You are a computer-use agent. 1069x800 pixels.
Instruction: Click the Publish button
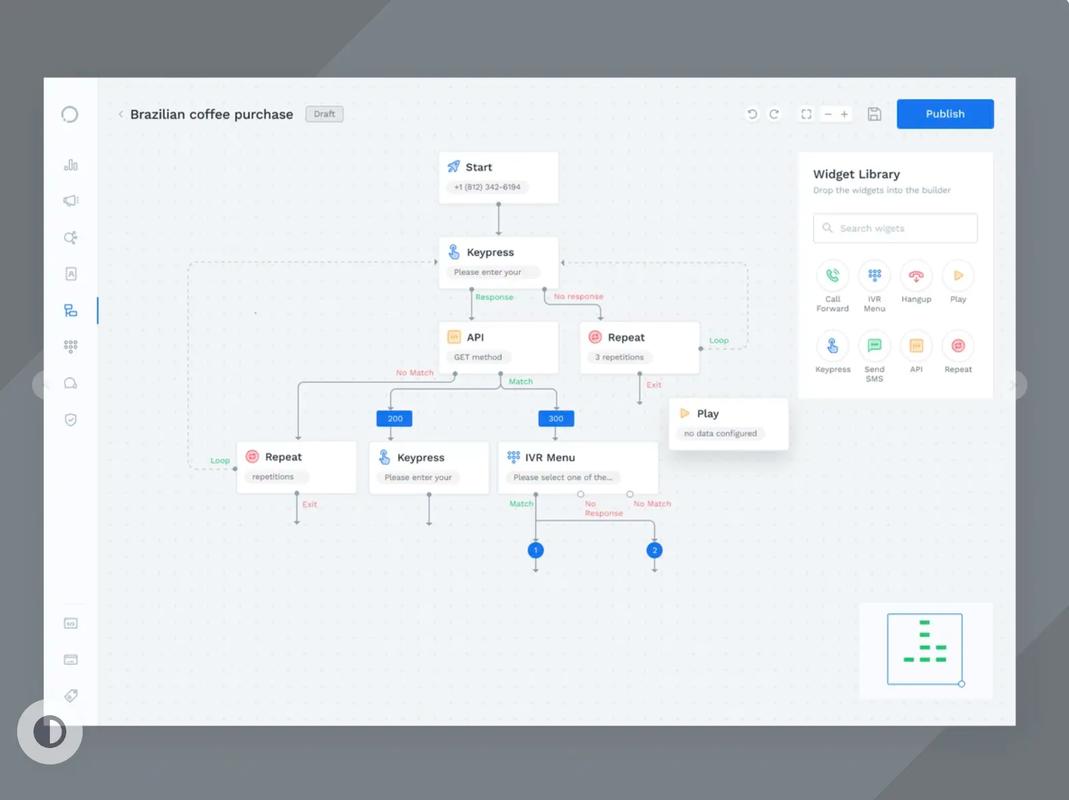coord(945,114)
